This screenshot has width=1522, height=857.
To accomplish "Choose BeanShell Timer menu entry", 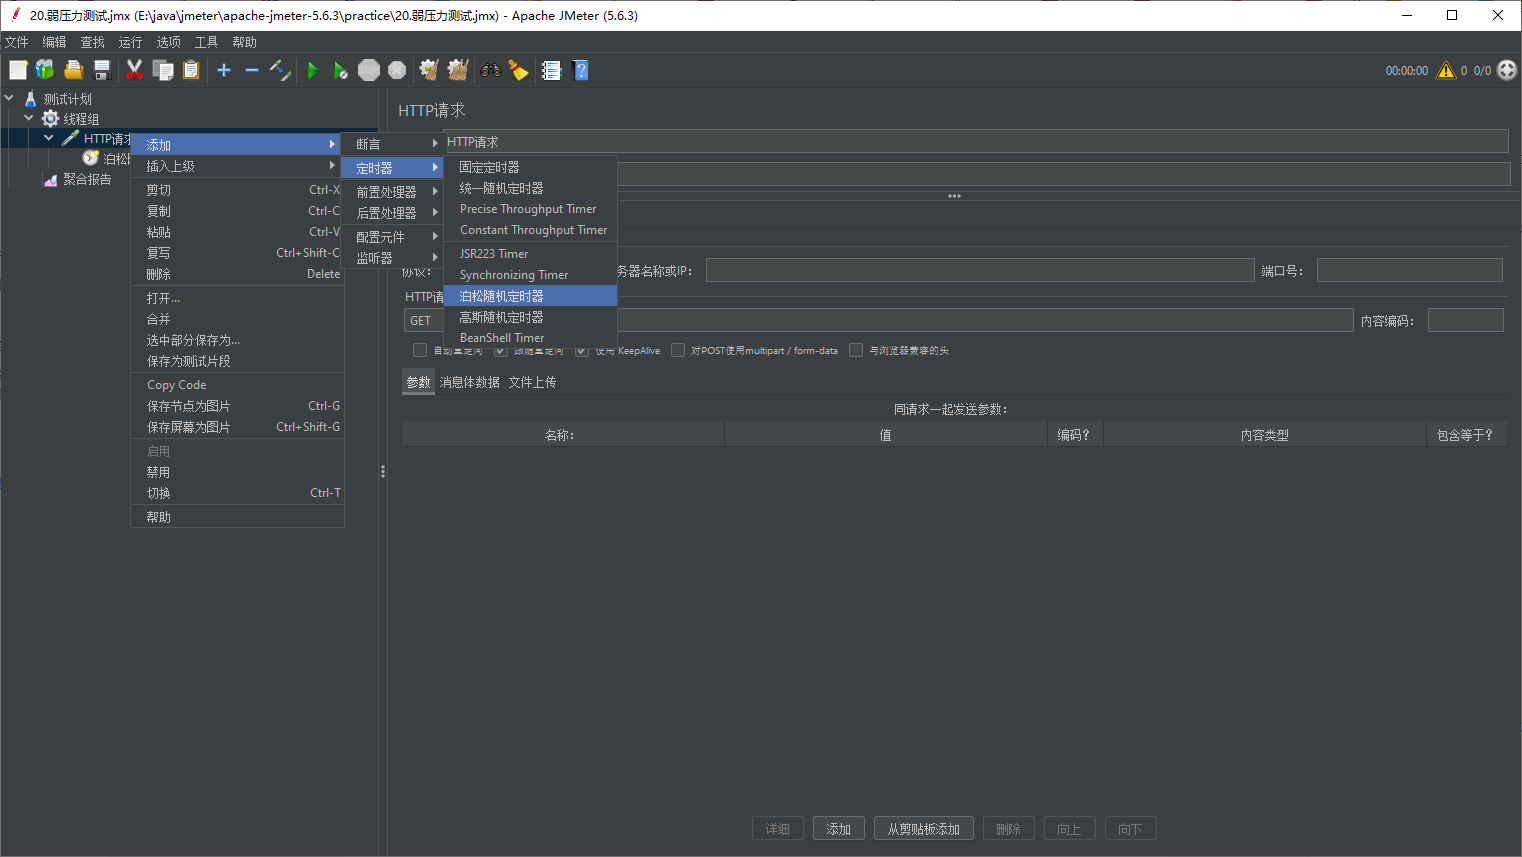I will [x=531, y=338].
